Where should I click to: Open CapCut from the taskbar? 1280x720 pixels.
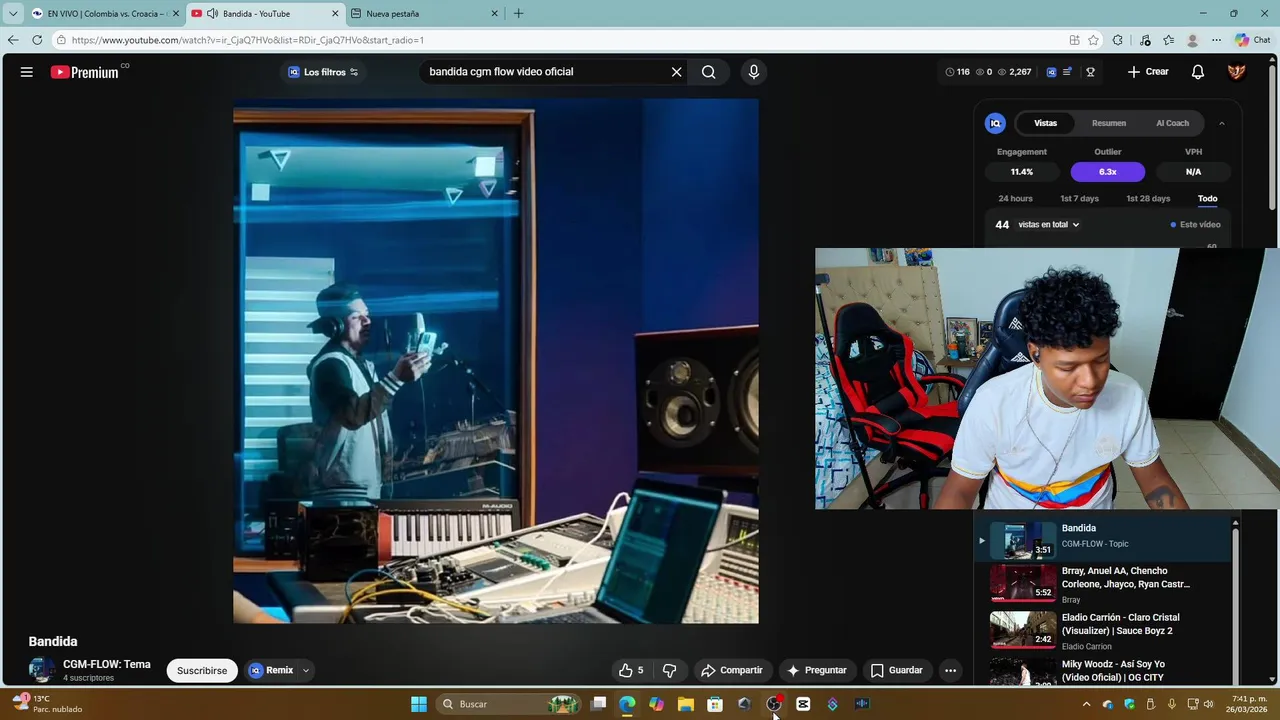click(x=803, y=704)
